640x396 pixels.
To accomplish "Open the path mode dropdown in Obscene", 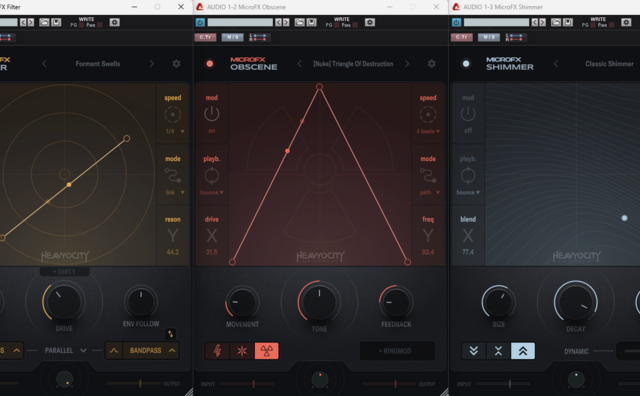I will (429, 192).
